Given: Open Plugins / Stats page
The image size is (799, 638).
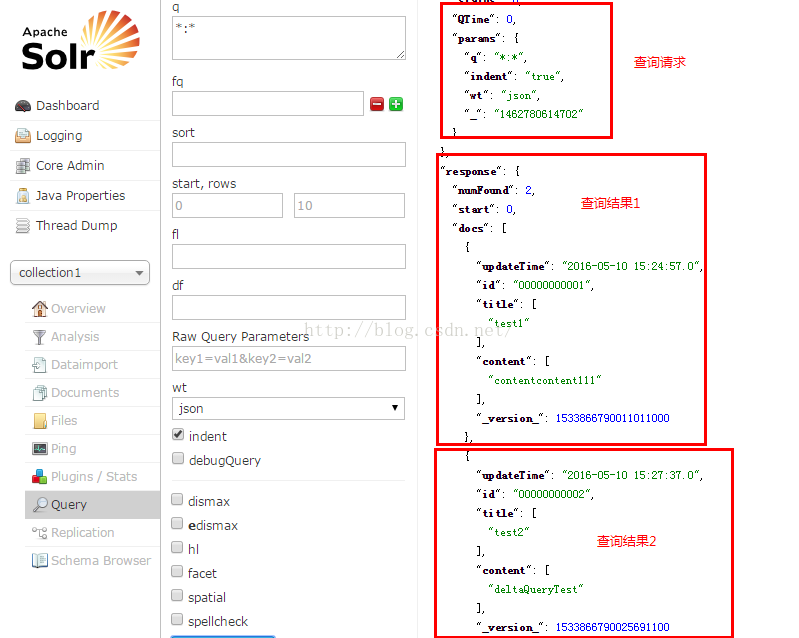Looking at the screenshot, I should click(94, 477).
